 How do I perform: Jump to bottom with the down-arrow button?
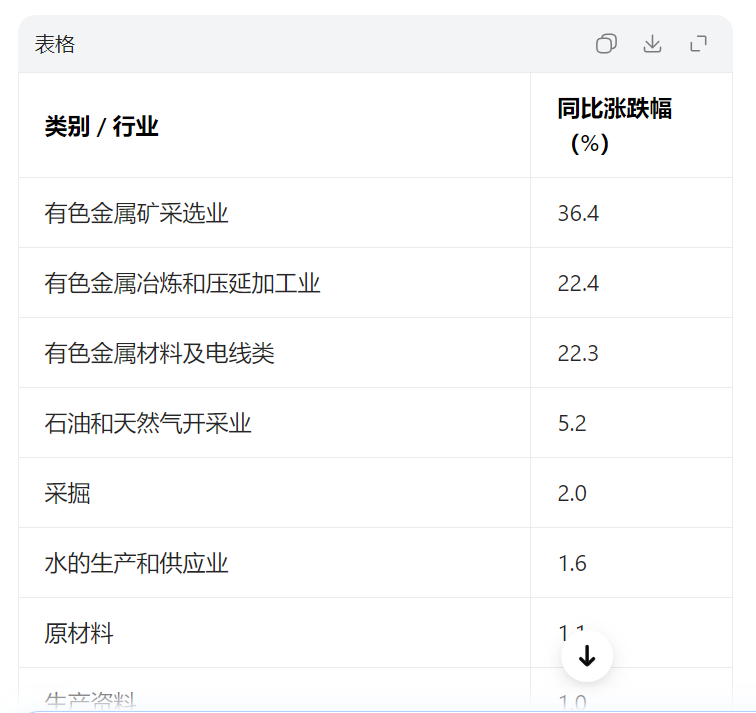tap(587, 656)
